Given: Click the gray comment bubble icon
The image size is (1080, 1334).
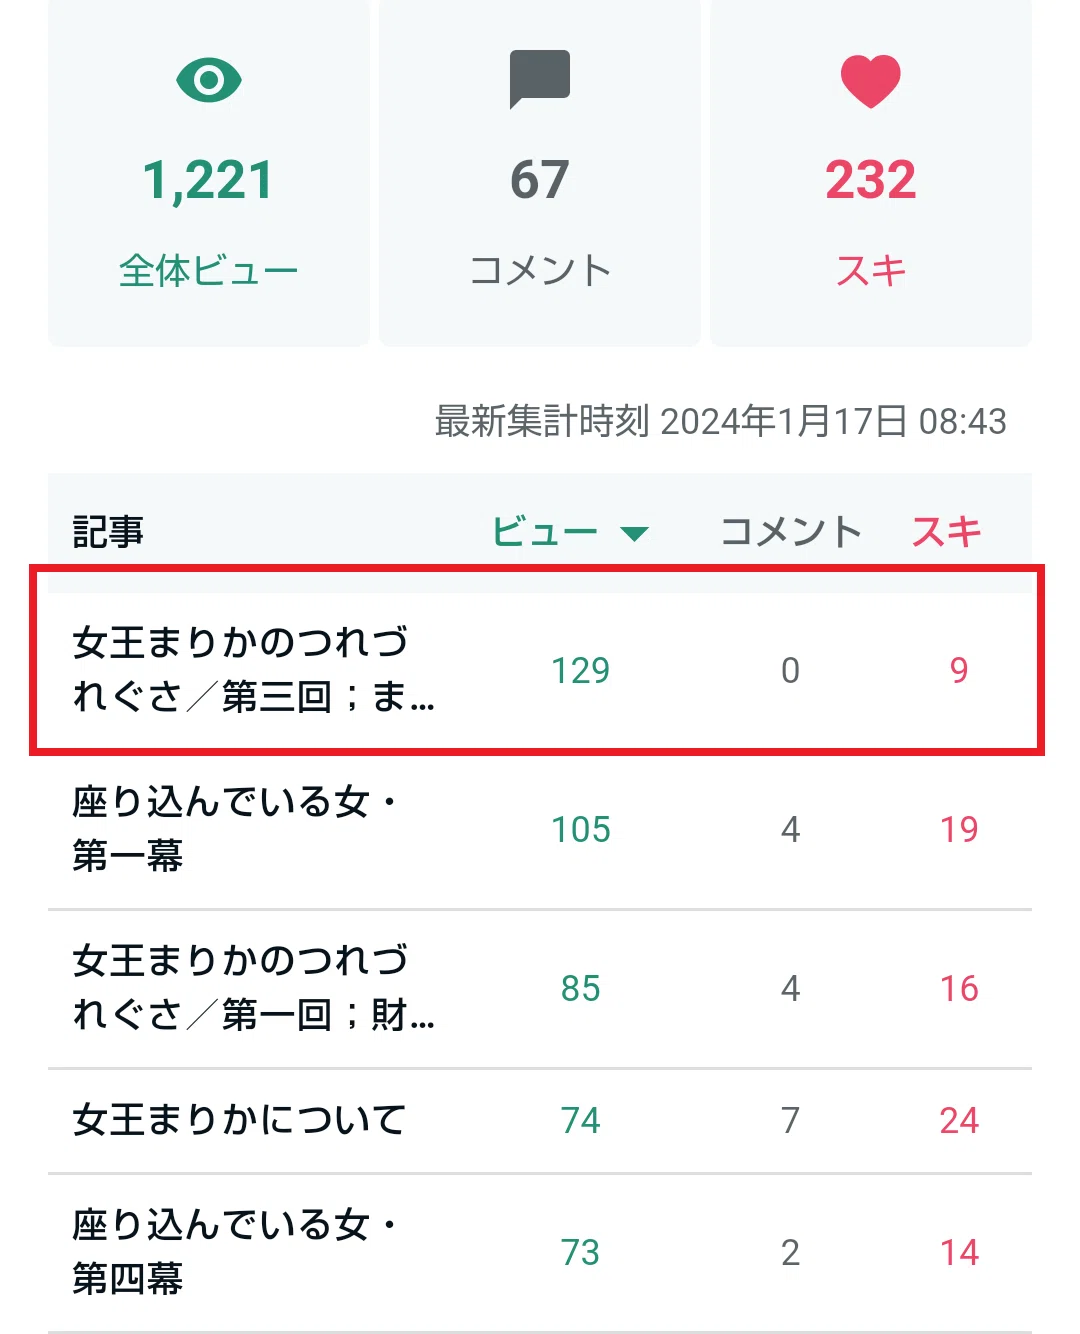Looking at the screenshot, I should click(540, 79).
